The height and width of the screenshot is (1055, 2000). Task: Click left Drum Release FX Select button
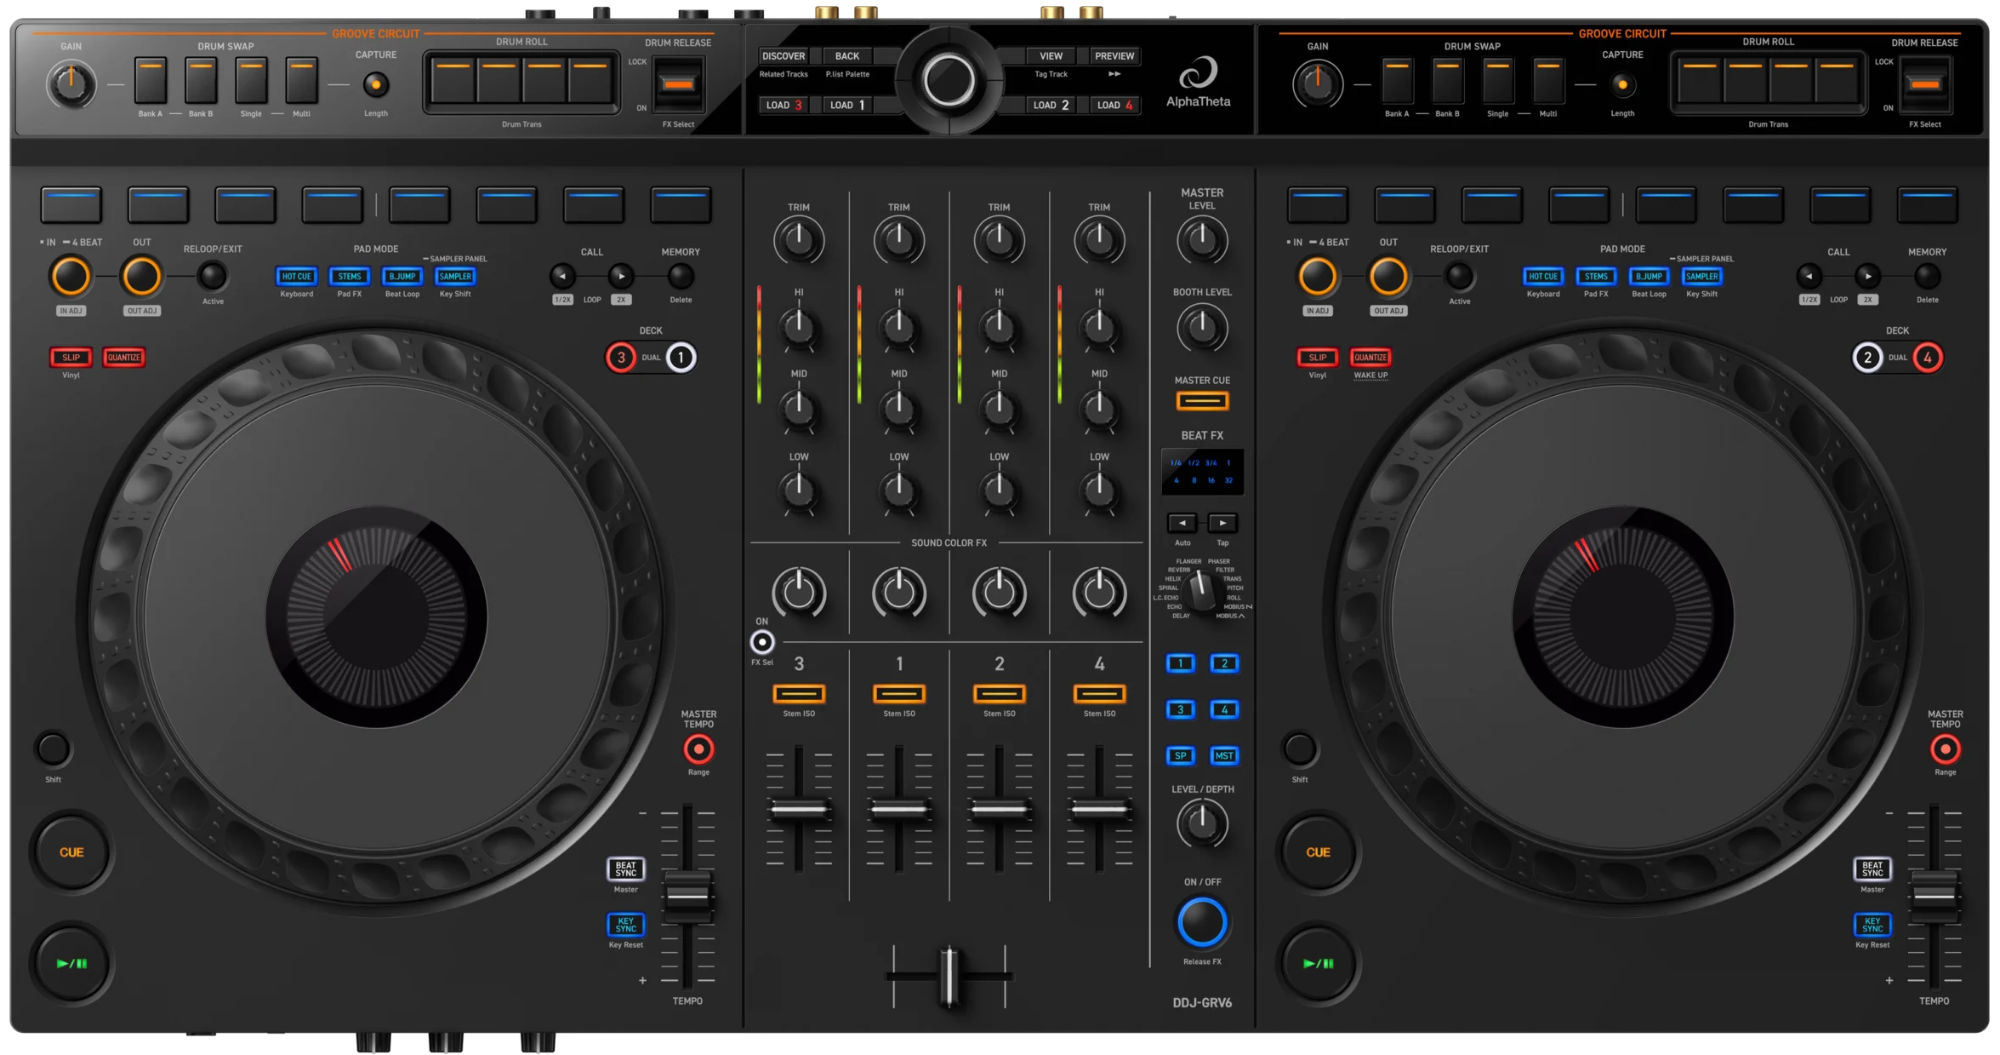(678, 84)
